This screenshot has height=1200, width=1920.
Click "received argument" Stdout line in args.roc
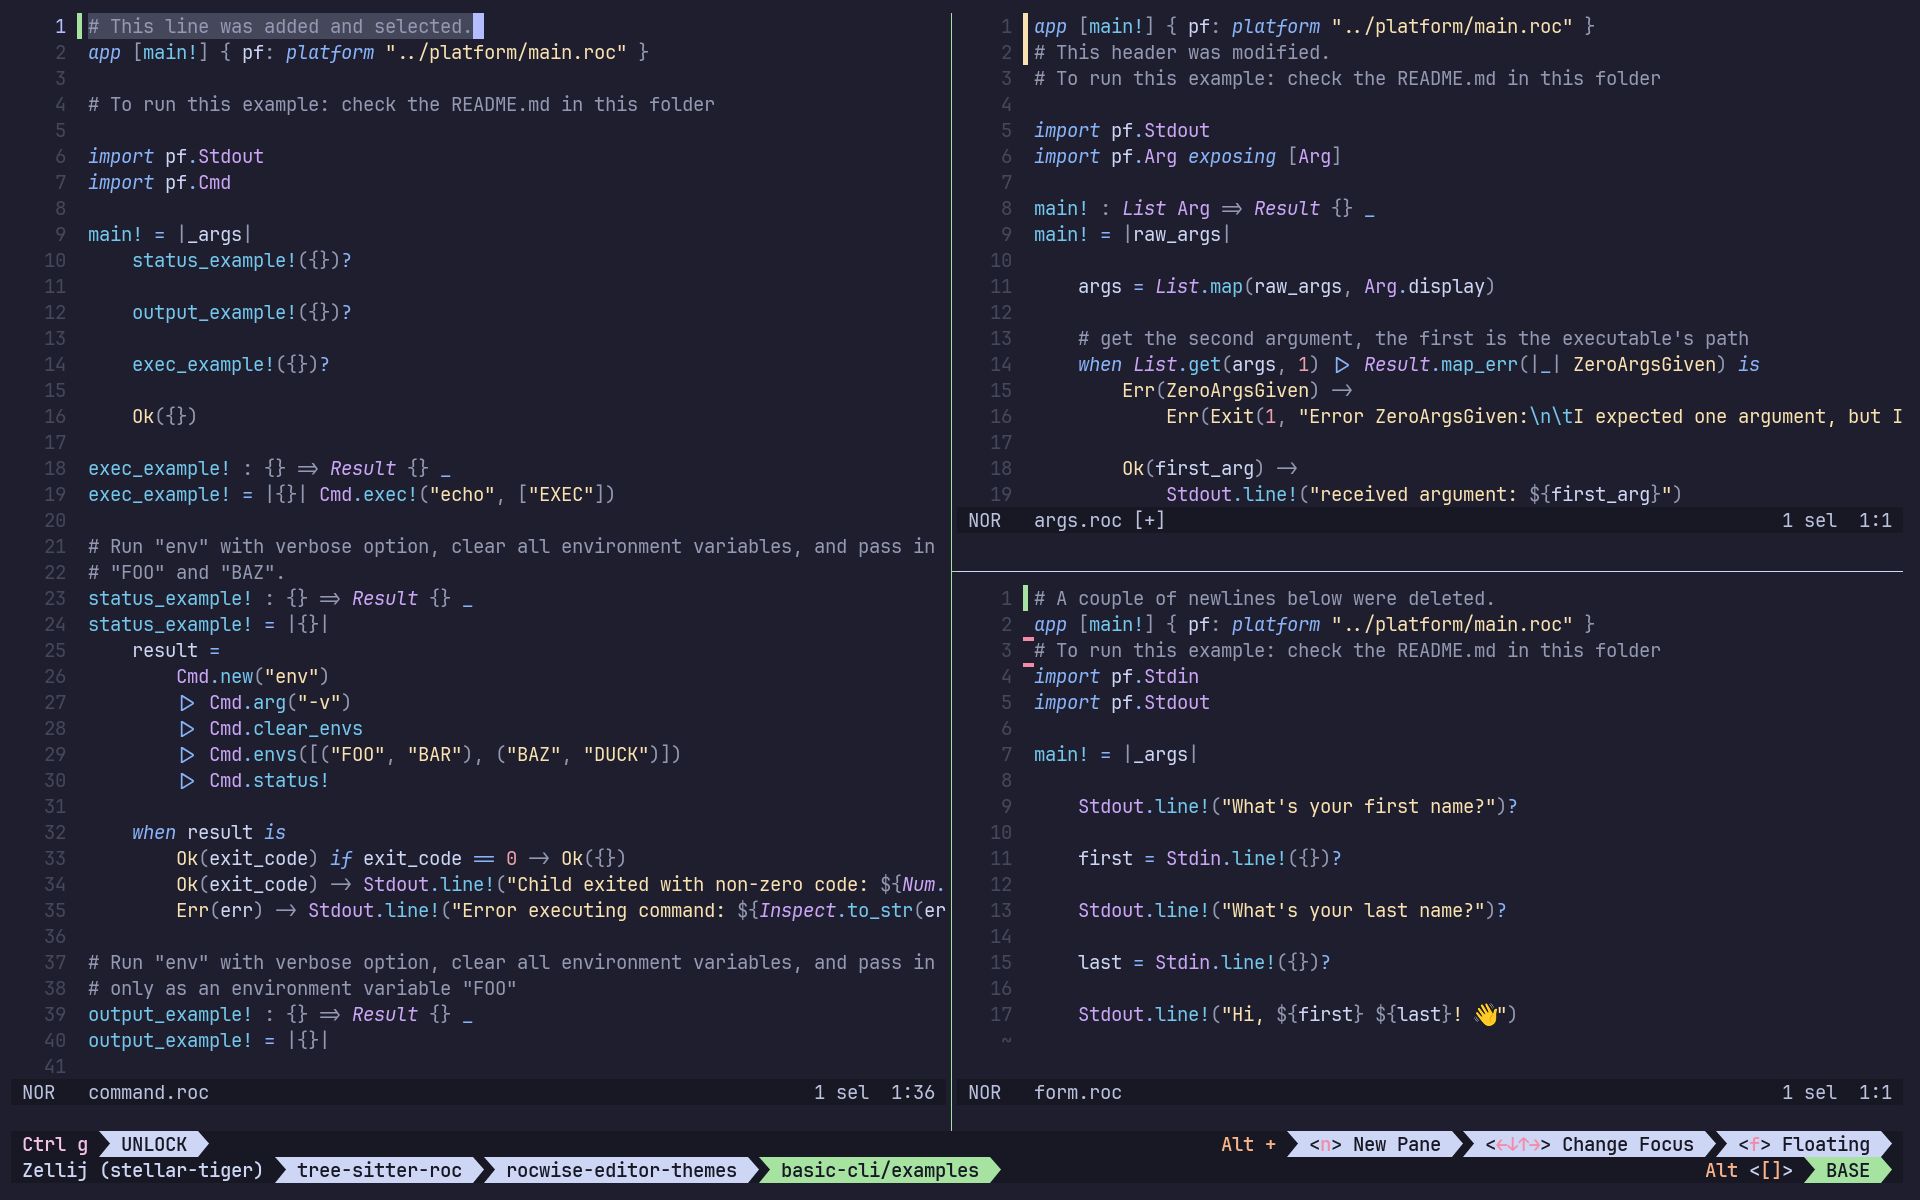click(1424, 494)
